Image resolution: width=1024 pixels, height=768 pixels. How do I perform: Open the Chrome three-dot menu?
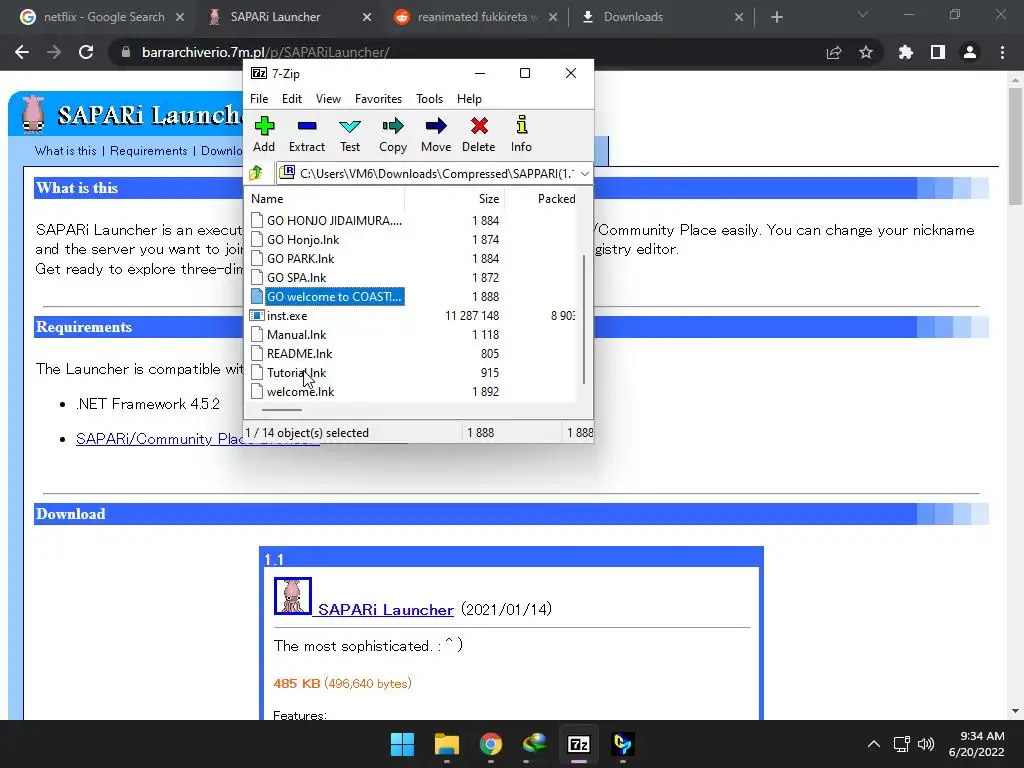pyautogui.click(x=1002, y=52)
